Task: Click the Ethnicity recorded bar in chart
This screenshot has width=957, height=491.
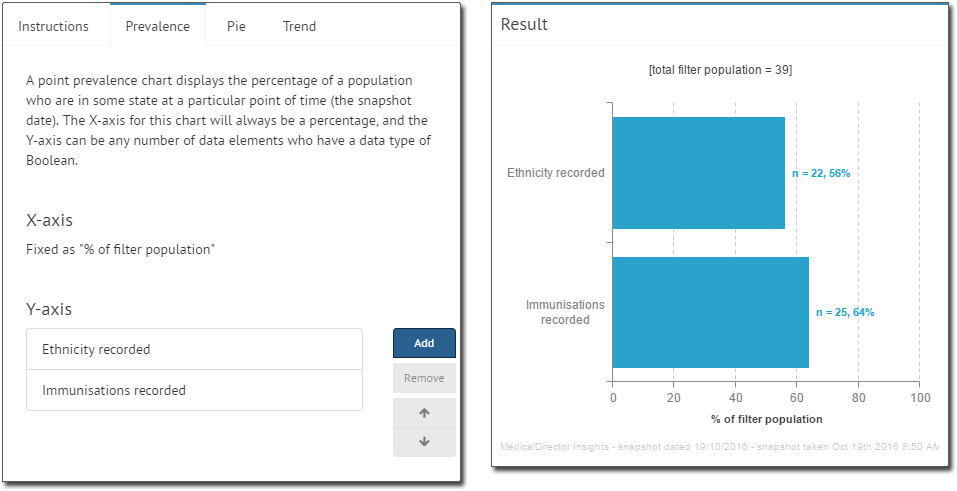Action: click(698, 173)
